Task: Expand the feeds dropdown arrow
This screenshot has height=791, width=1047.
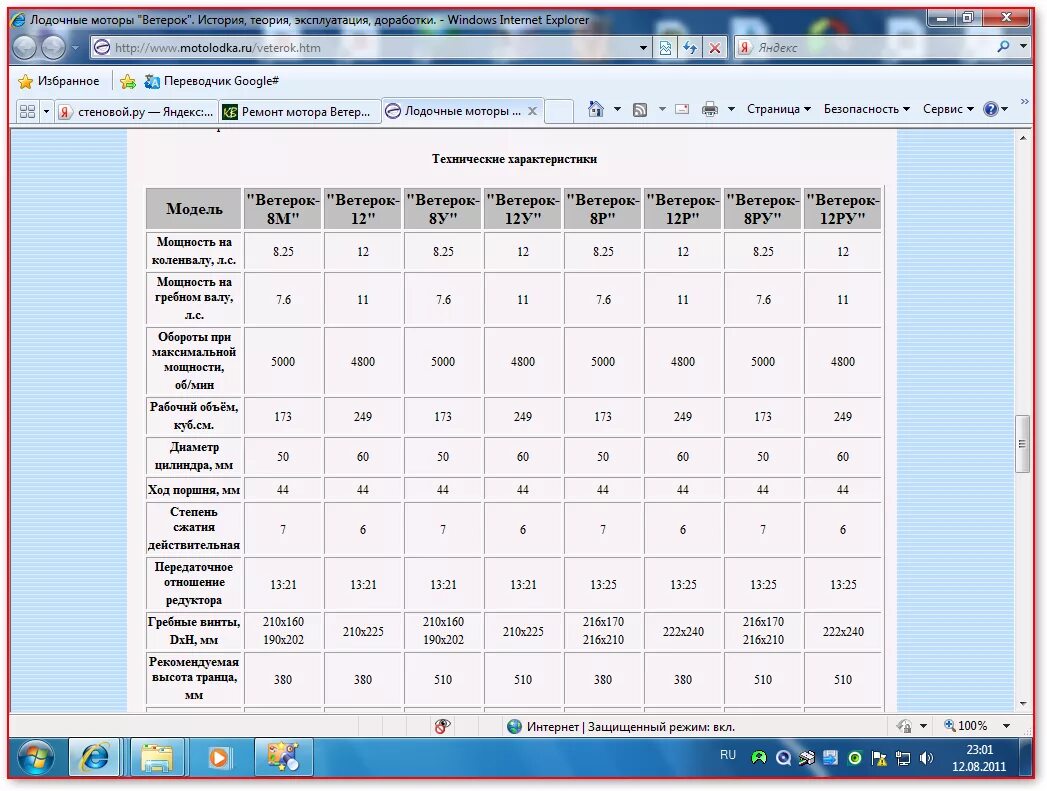Action: pyautogui.click(x=662, y=109)
